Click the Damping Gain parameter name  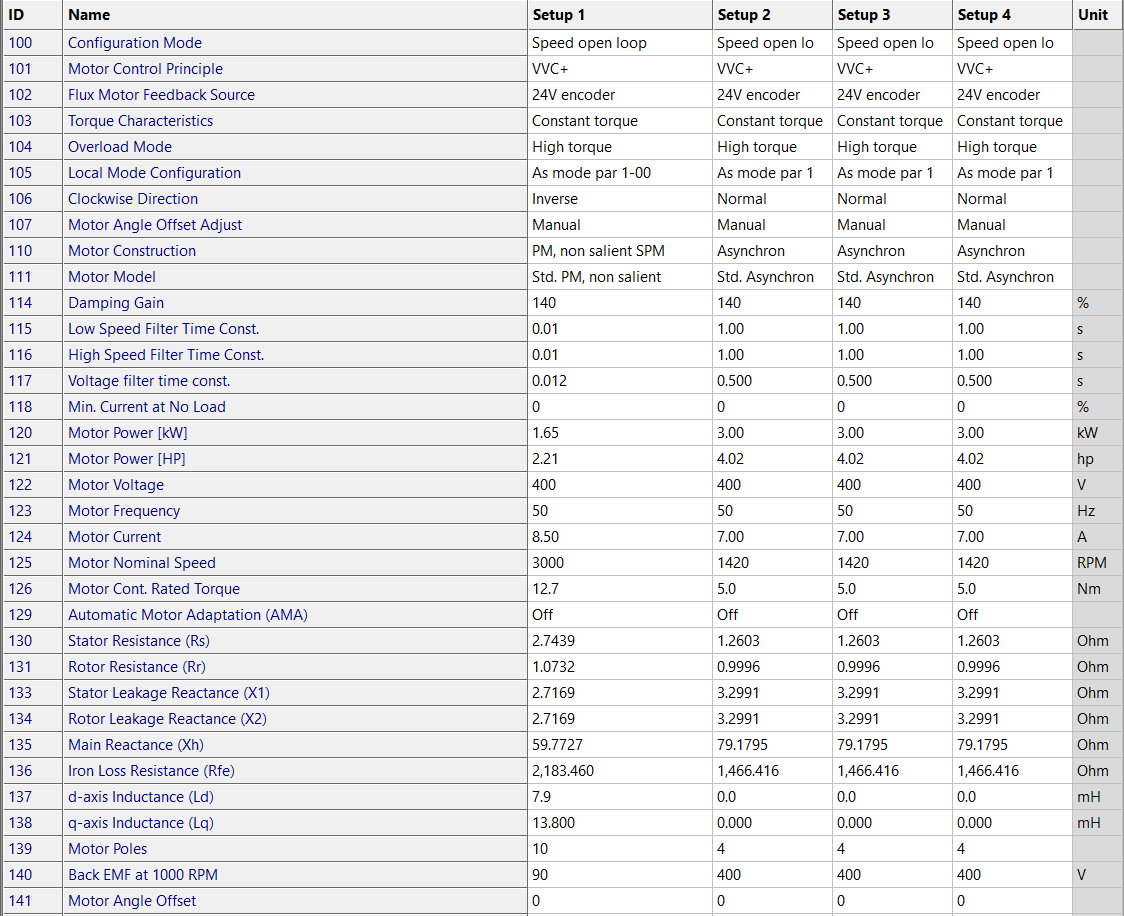[116, 303]
